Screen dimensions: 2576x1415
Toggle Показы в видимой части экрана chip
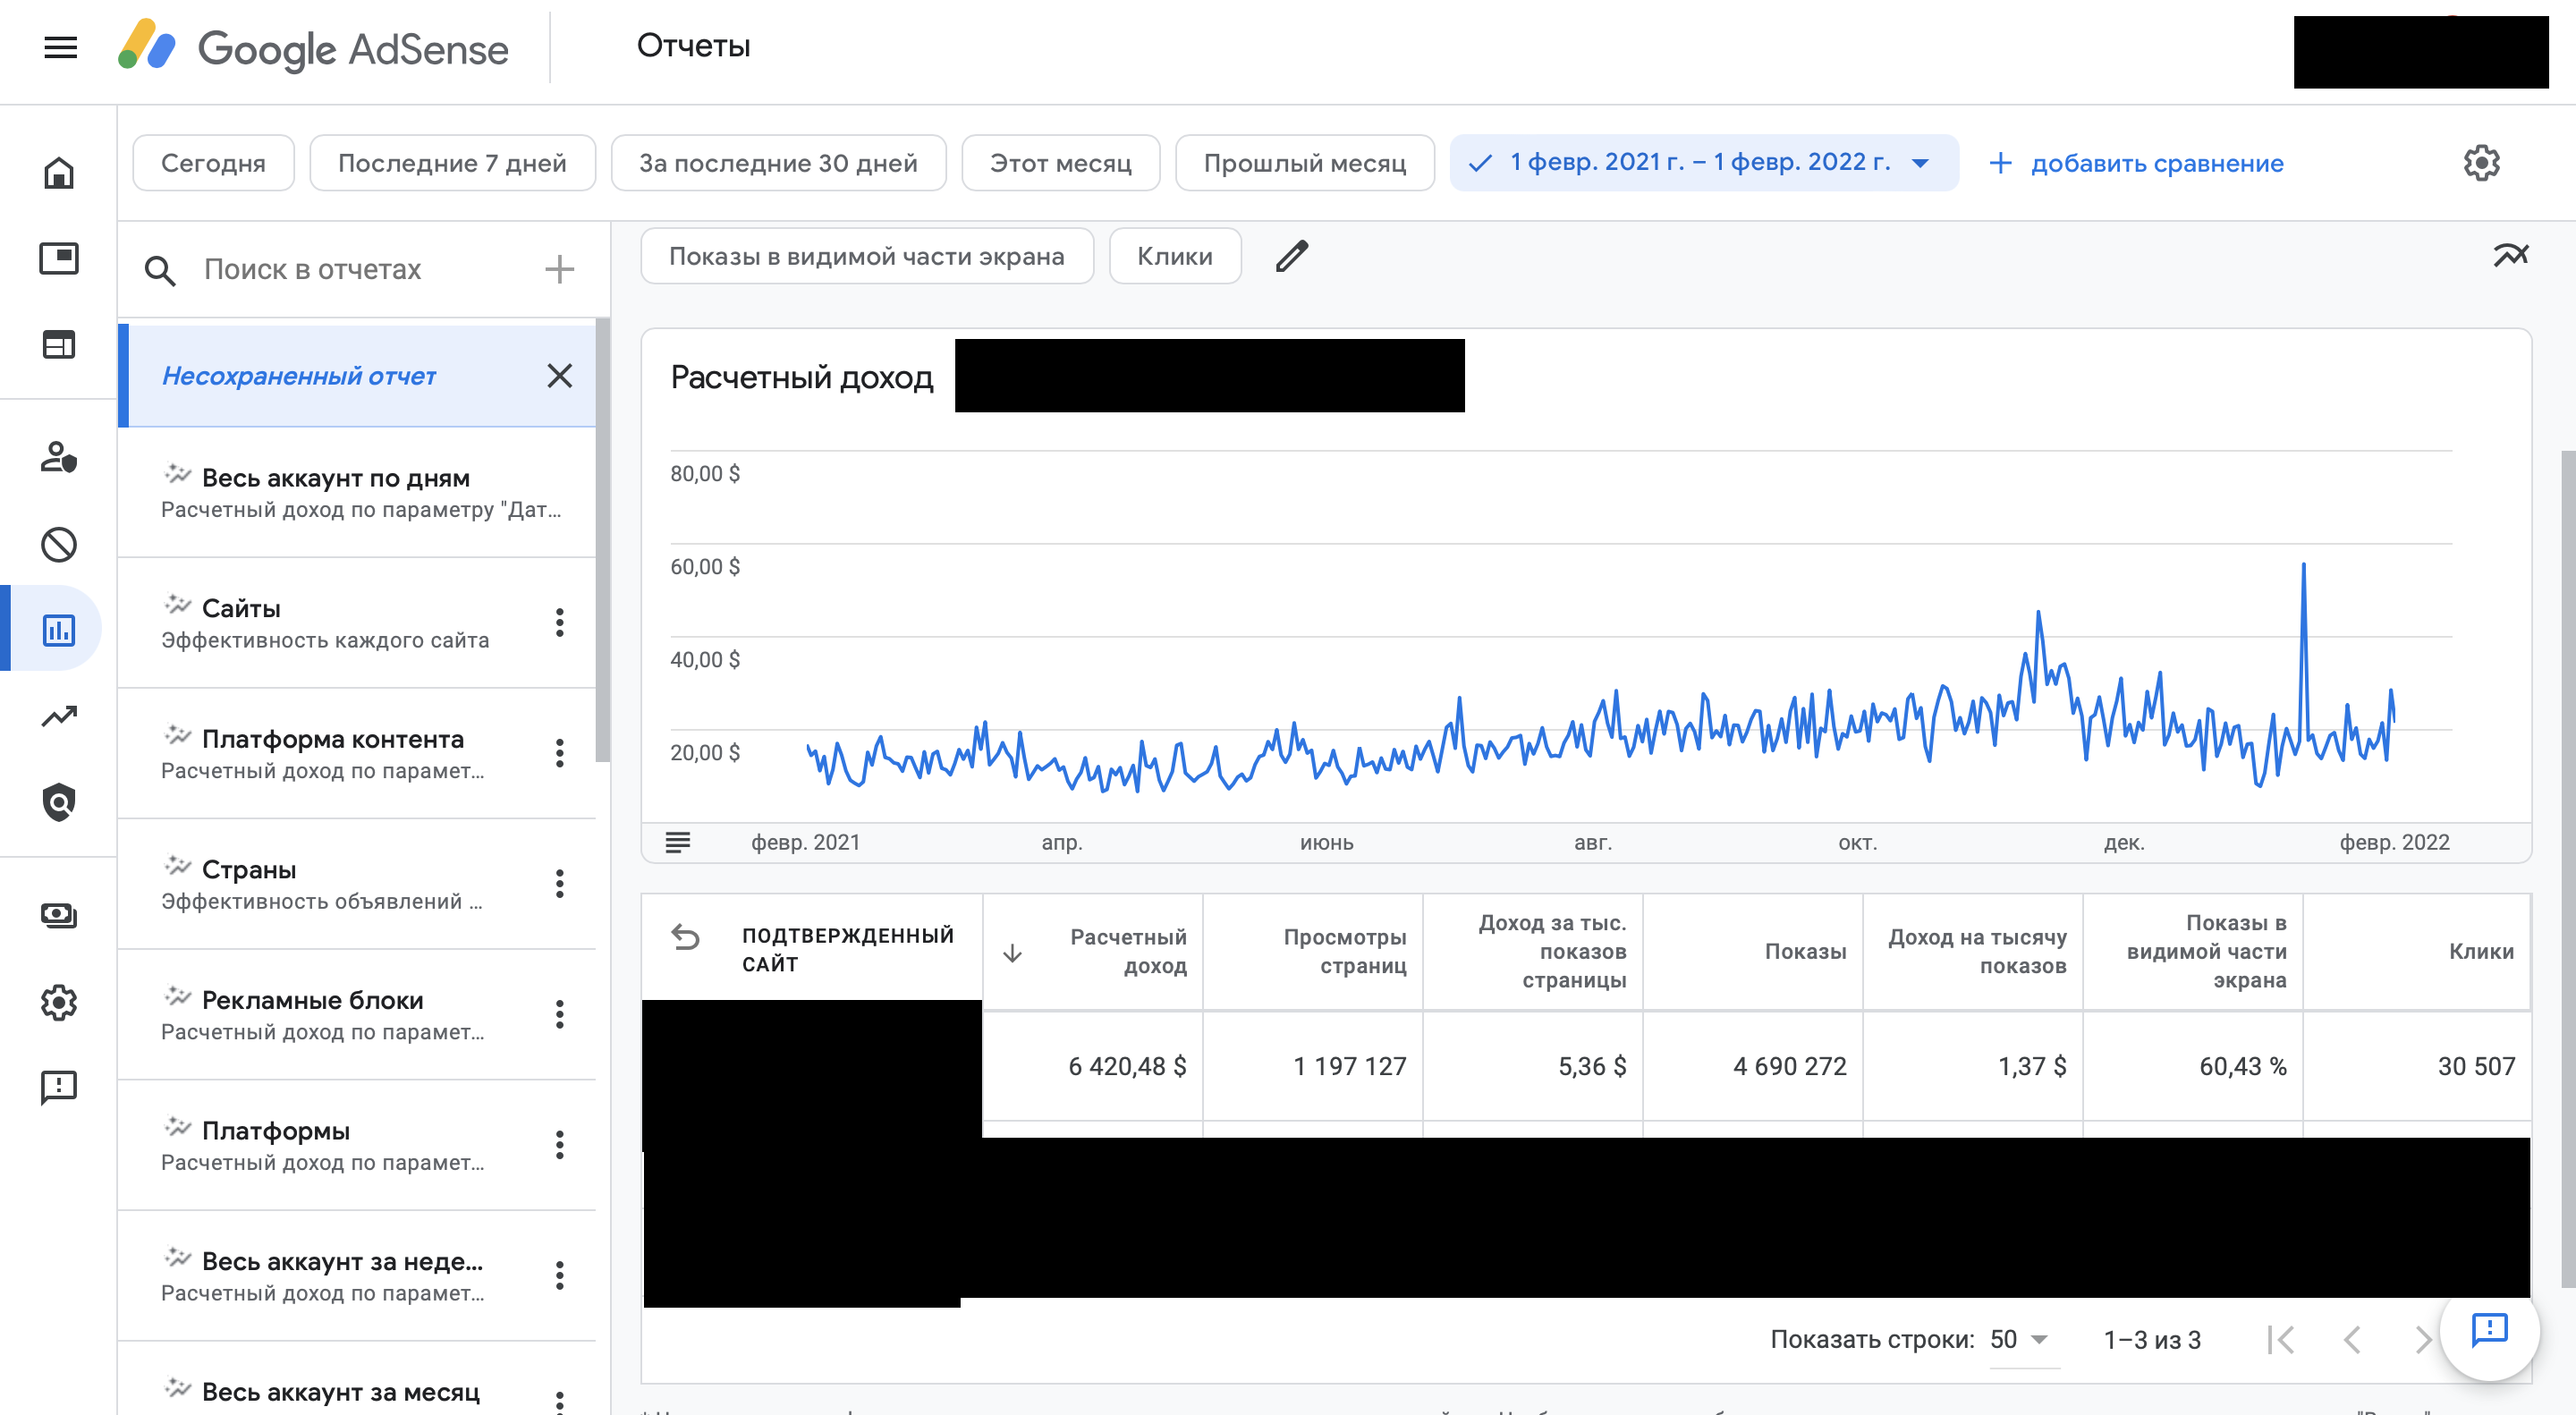[866, 256]
